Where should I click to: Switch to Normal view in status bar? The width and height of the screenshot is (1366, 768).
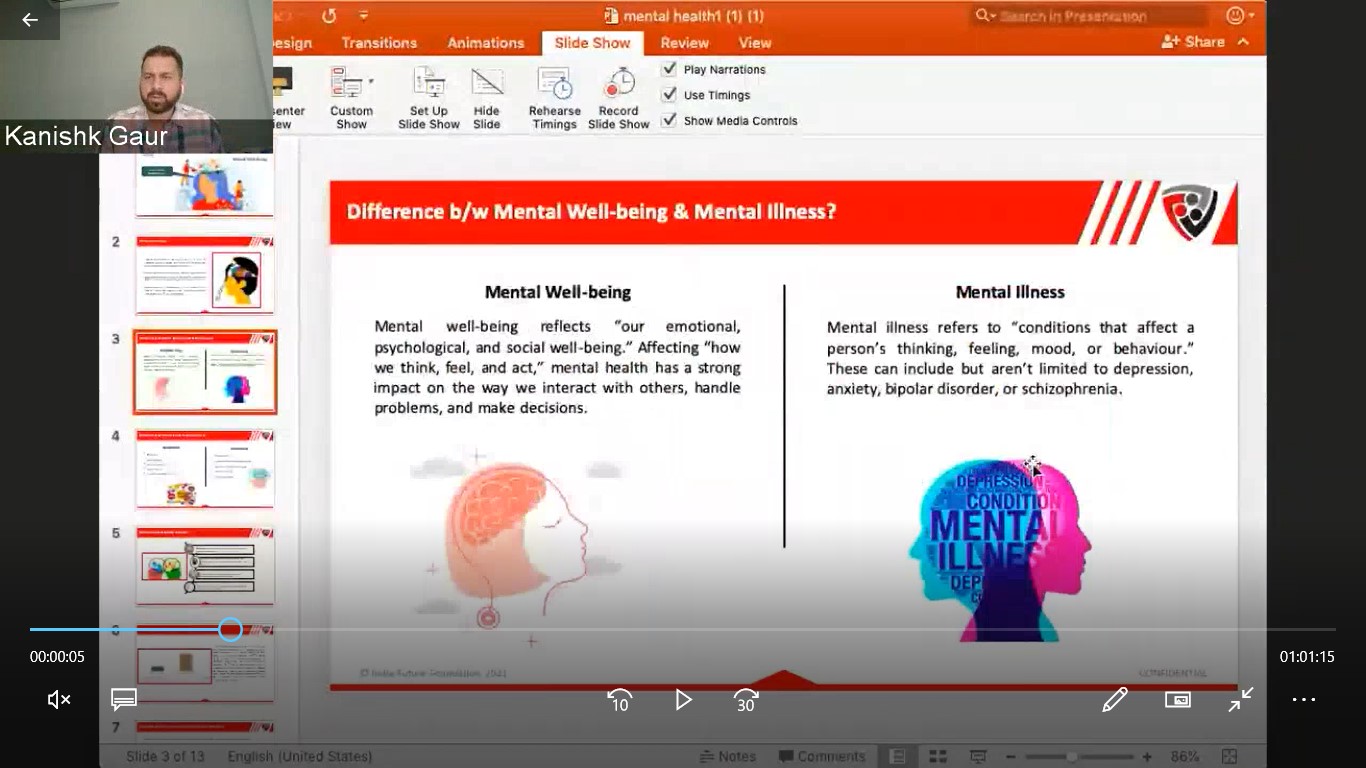click(x=898, y=756)
